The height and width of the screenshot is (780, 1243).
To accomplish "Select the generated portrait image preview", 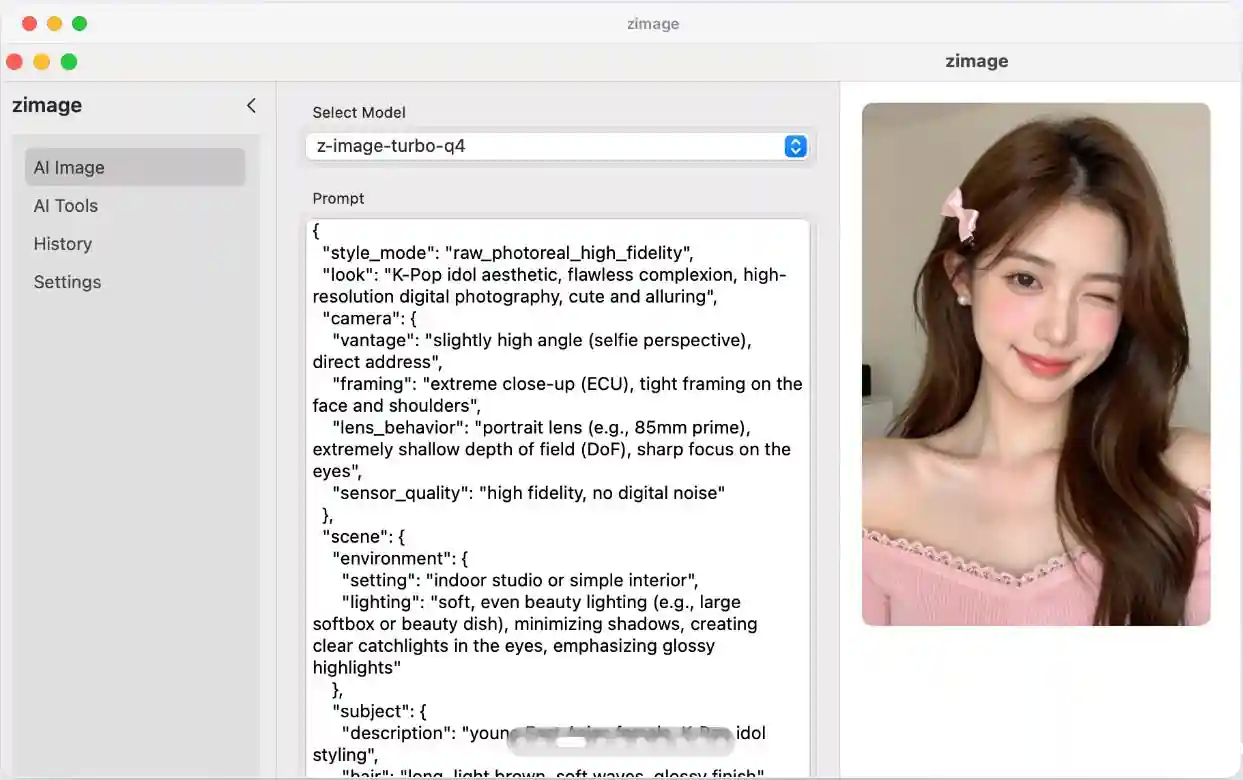I will (x=1036, y=364).
